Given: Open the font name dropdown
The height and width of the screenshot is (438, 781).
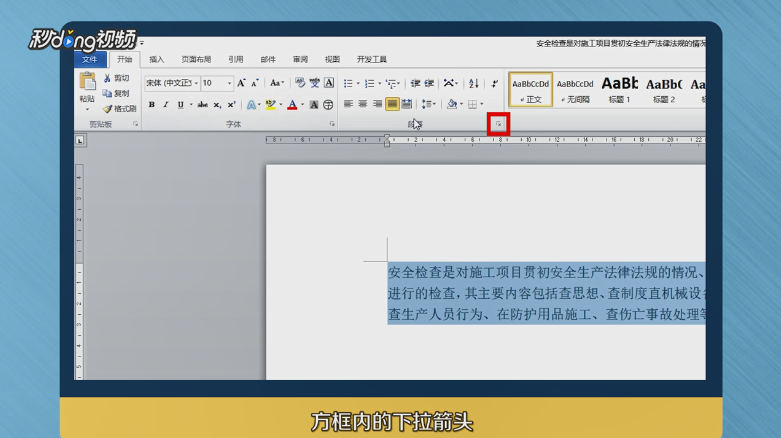Looking at the screenshot, I should coord(196,83).
